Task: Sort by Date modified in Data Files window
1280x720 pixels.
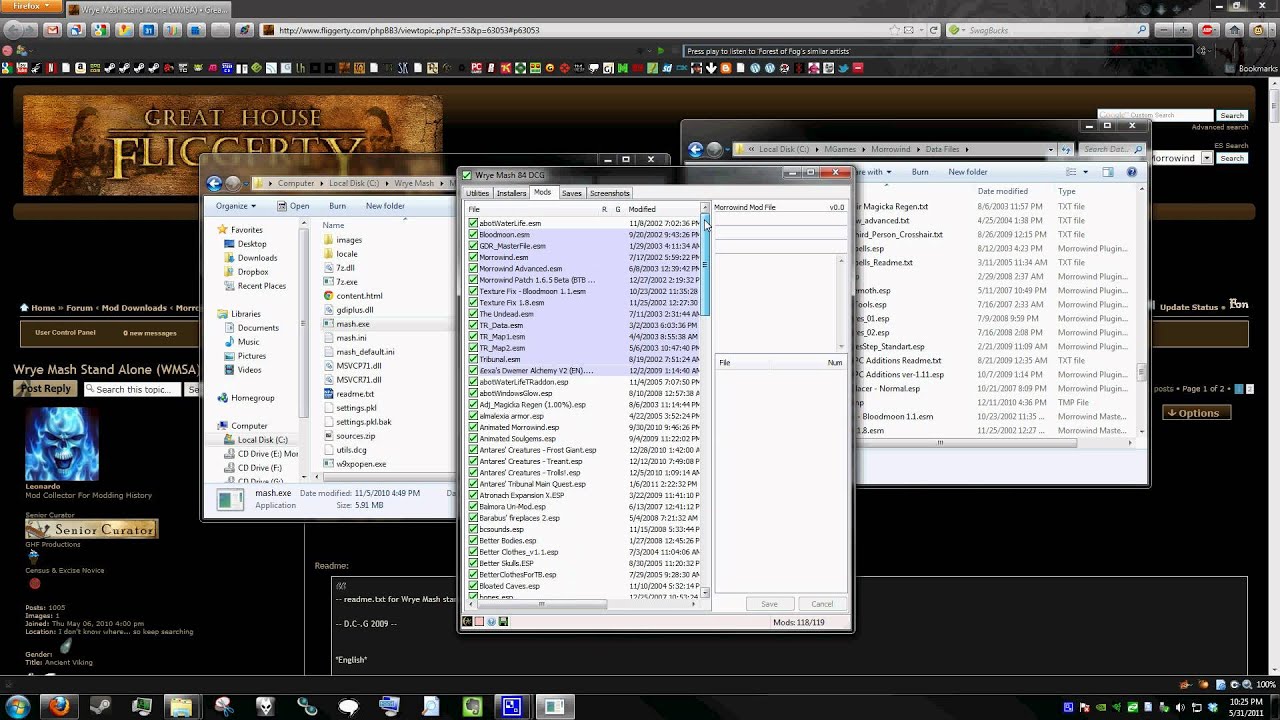Action: (1003, 191)
